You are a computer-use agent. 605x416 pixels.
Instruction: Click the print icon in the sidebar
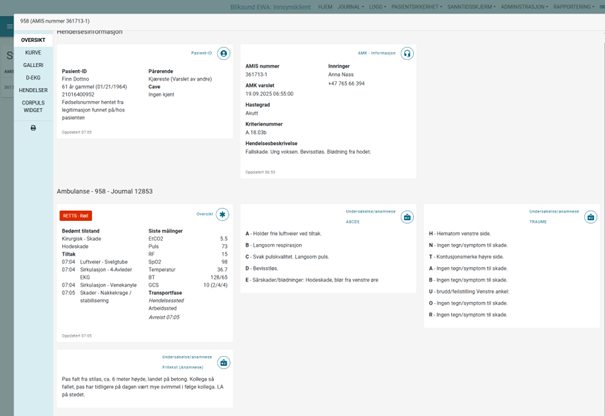pos(33,128)
